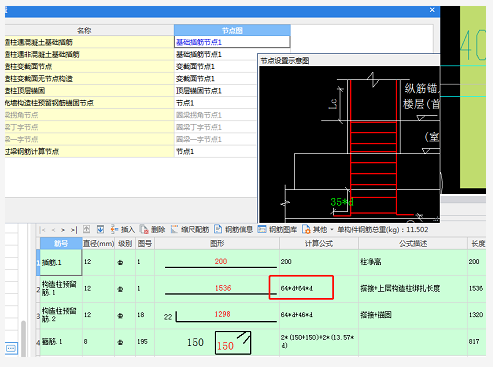Viewport: 493px width, 367px height.
Task: Click the 直径(mm) column header
Action: 98,243
